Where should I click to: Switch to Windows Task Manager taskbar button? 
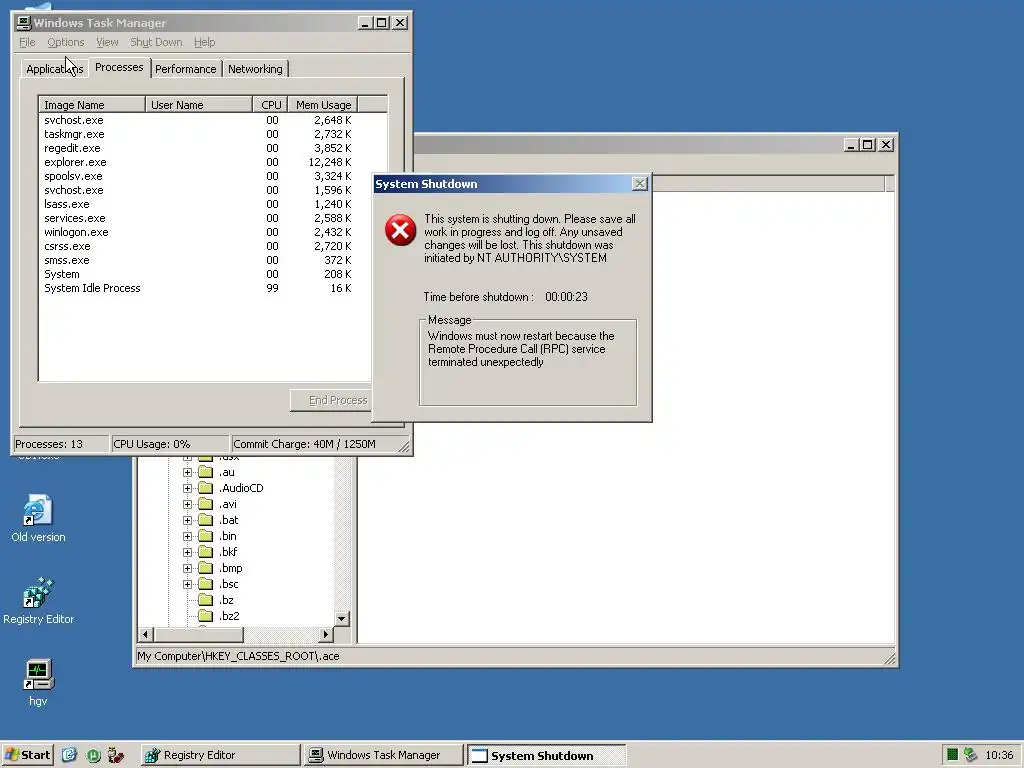(x=383, y=755)
